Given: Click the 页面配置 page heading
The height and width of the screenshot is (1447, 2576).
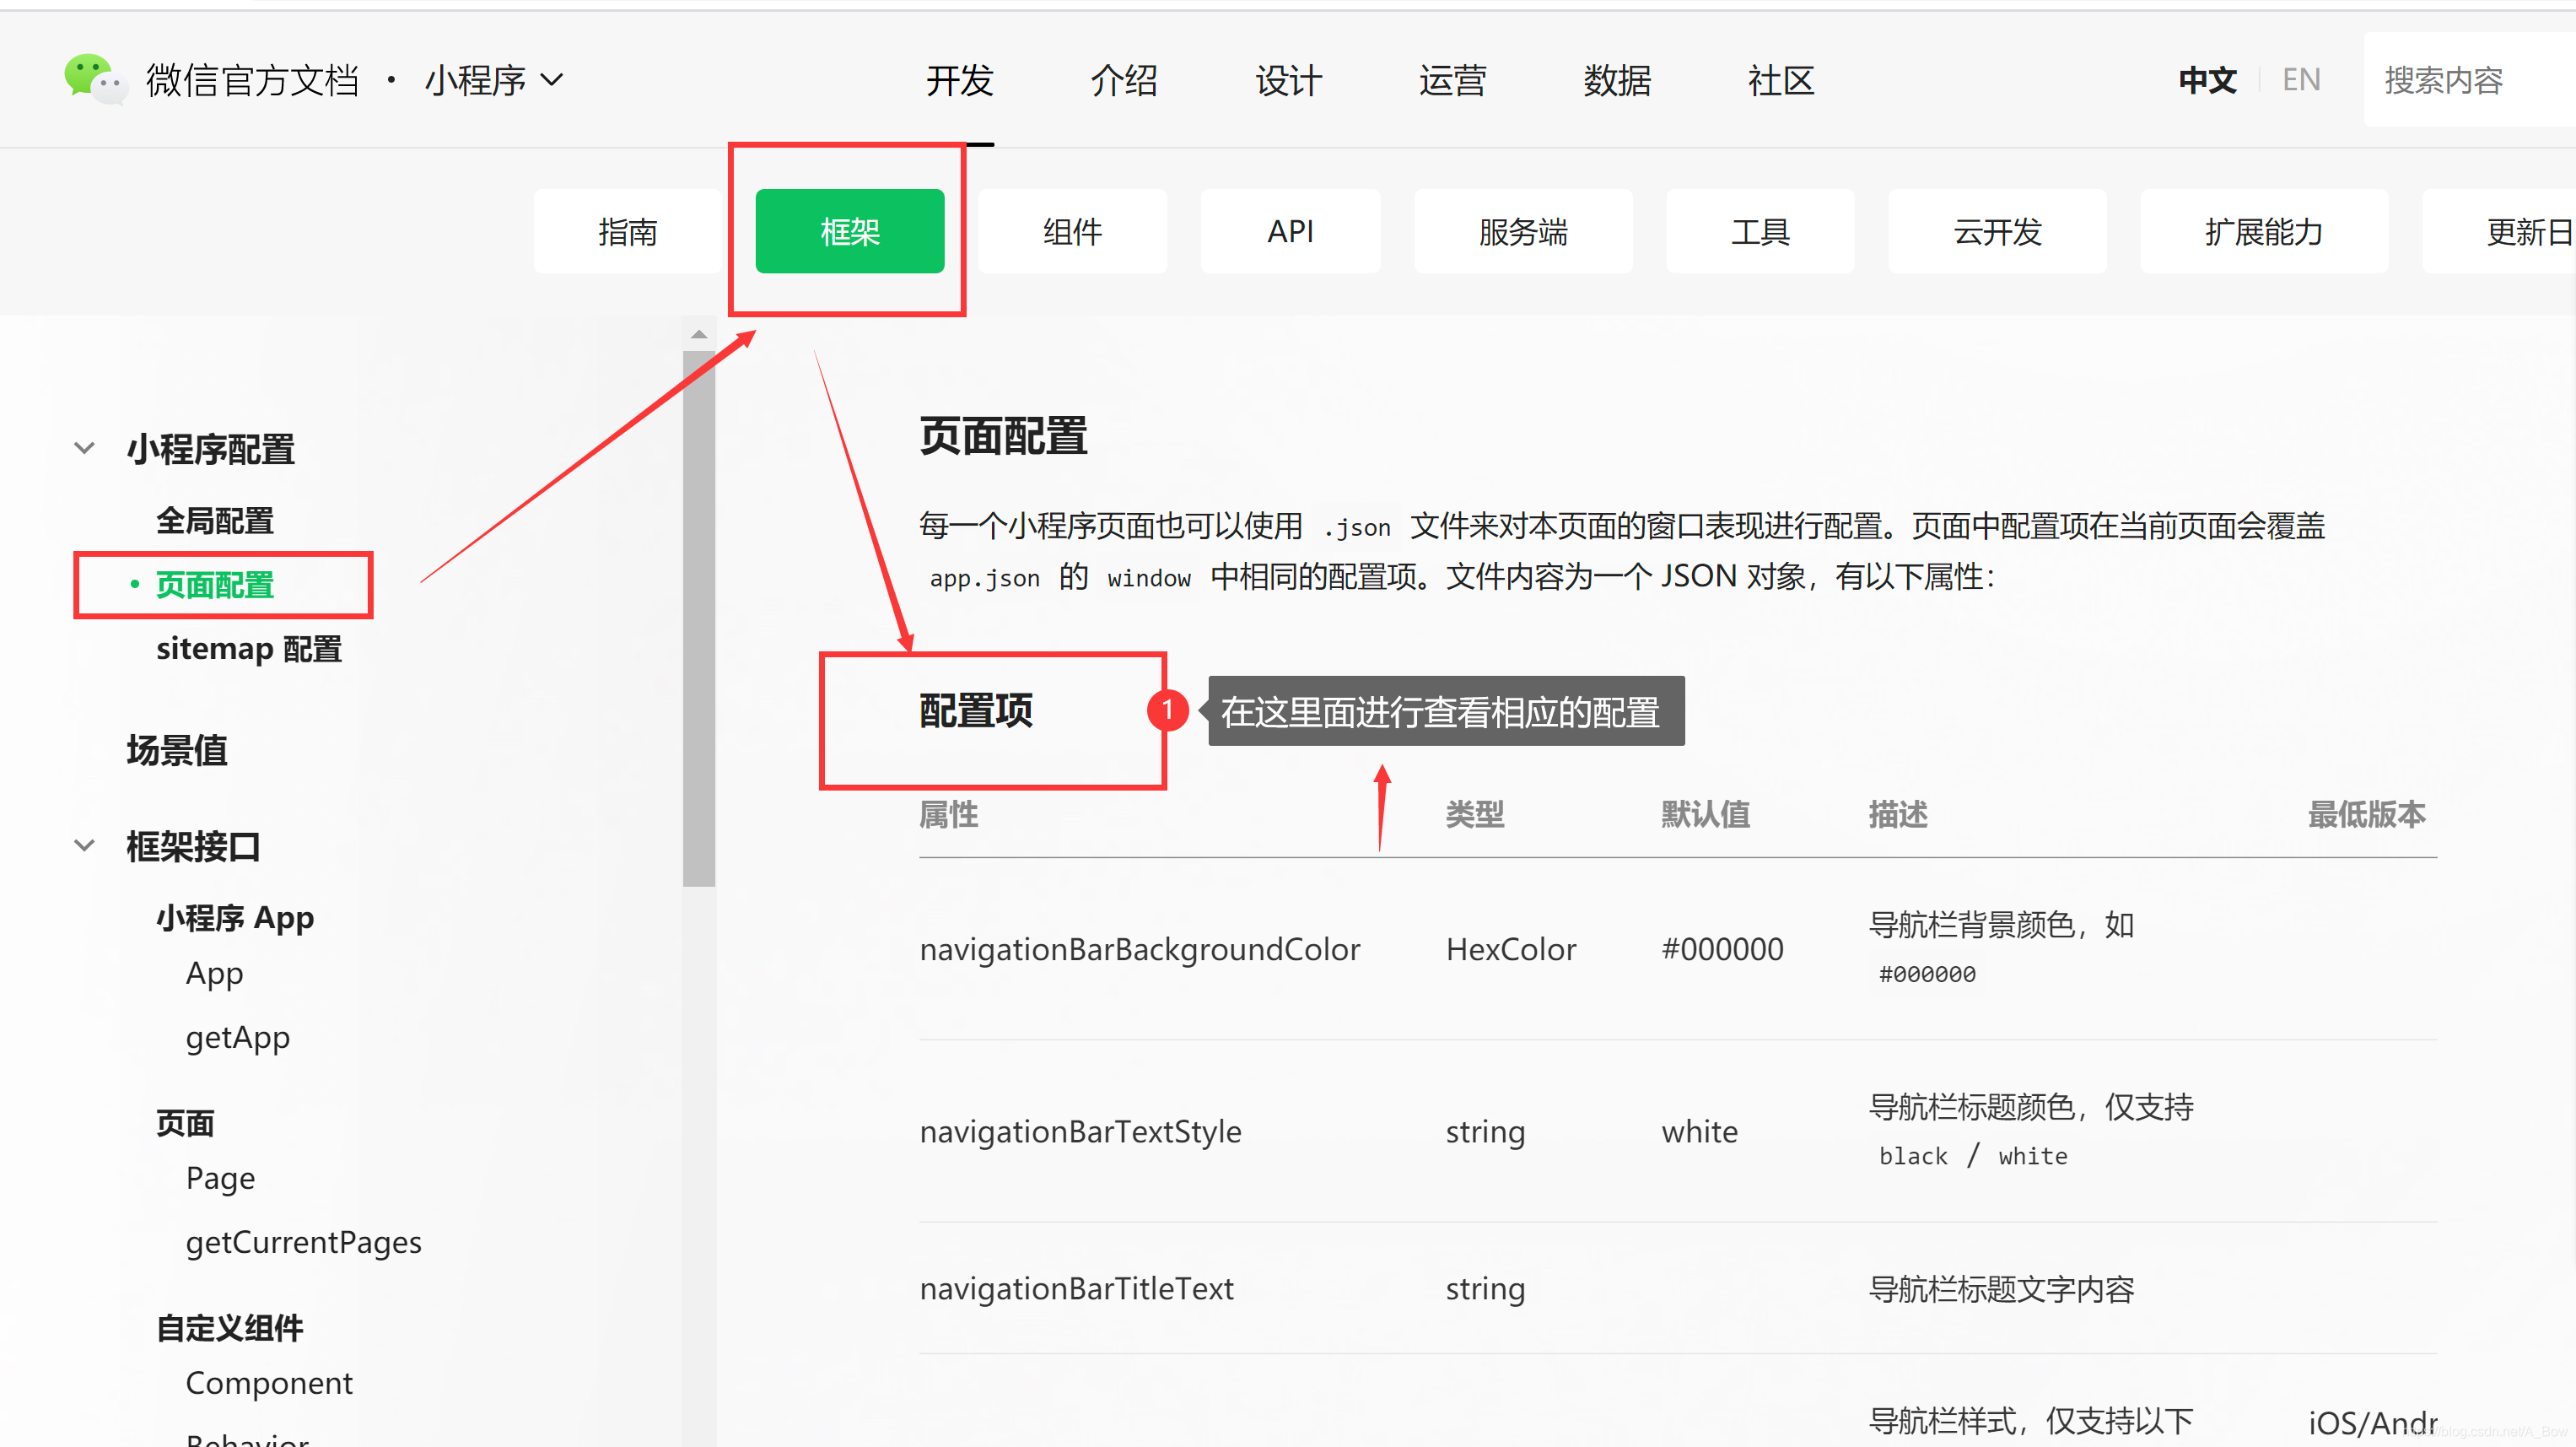Looking at the screenshot, I should click(1003, 436).
